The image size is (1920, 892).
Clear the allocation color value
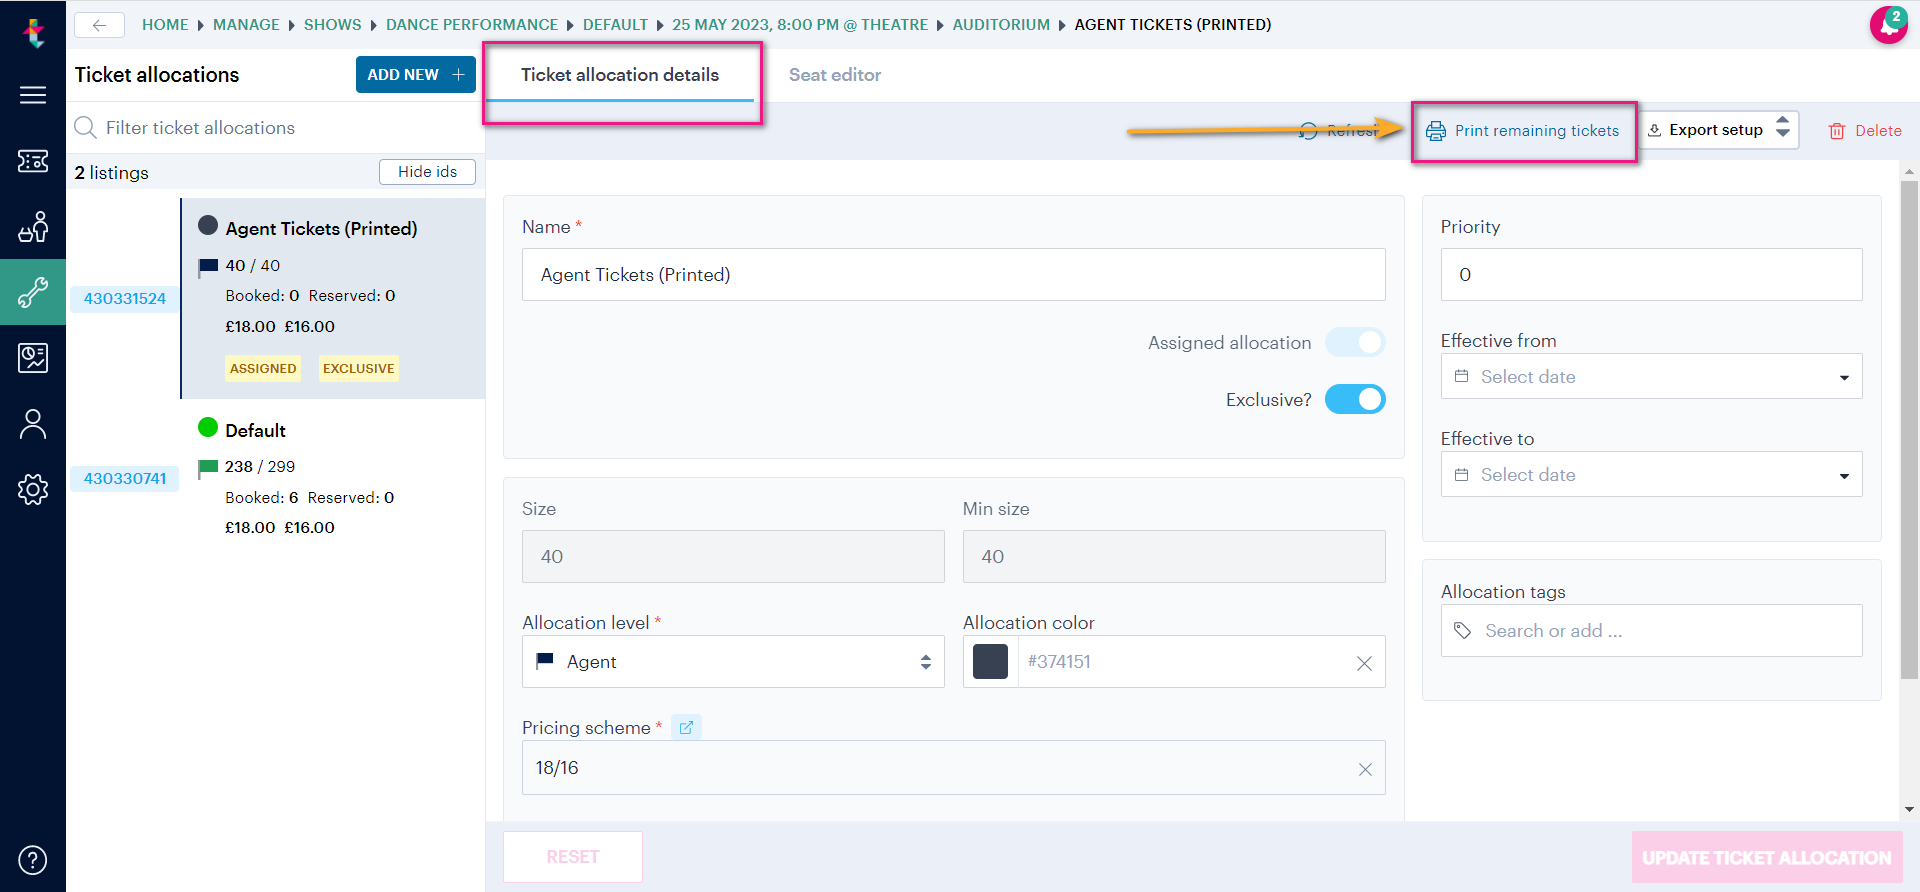coord(1364,663)
